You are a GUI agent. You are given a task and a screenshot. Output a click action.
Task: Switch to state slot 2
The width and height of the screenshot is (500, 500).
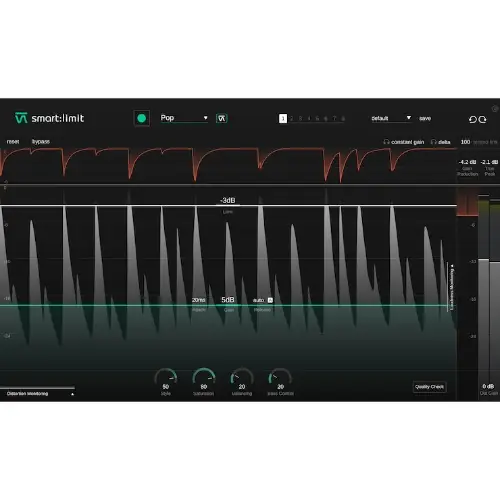click(x=292, y=118)
